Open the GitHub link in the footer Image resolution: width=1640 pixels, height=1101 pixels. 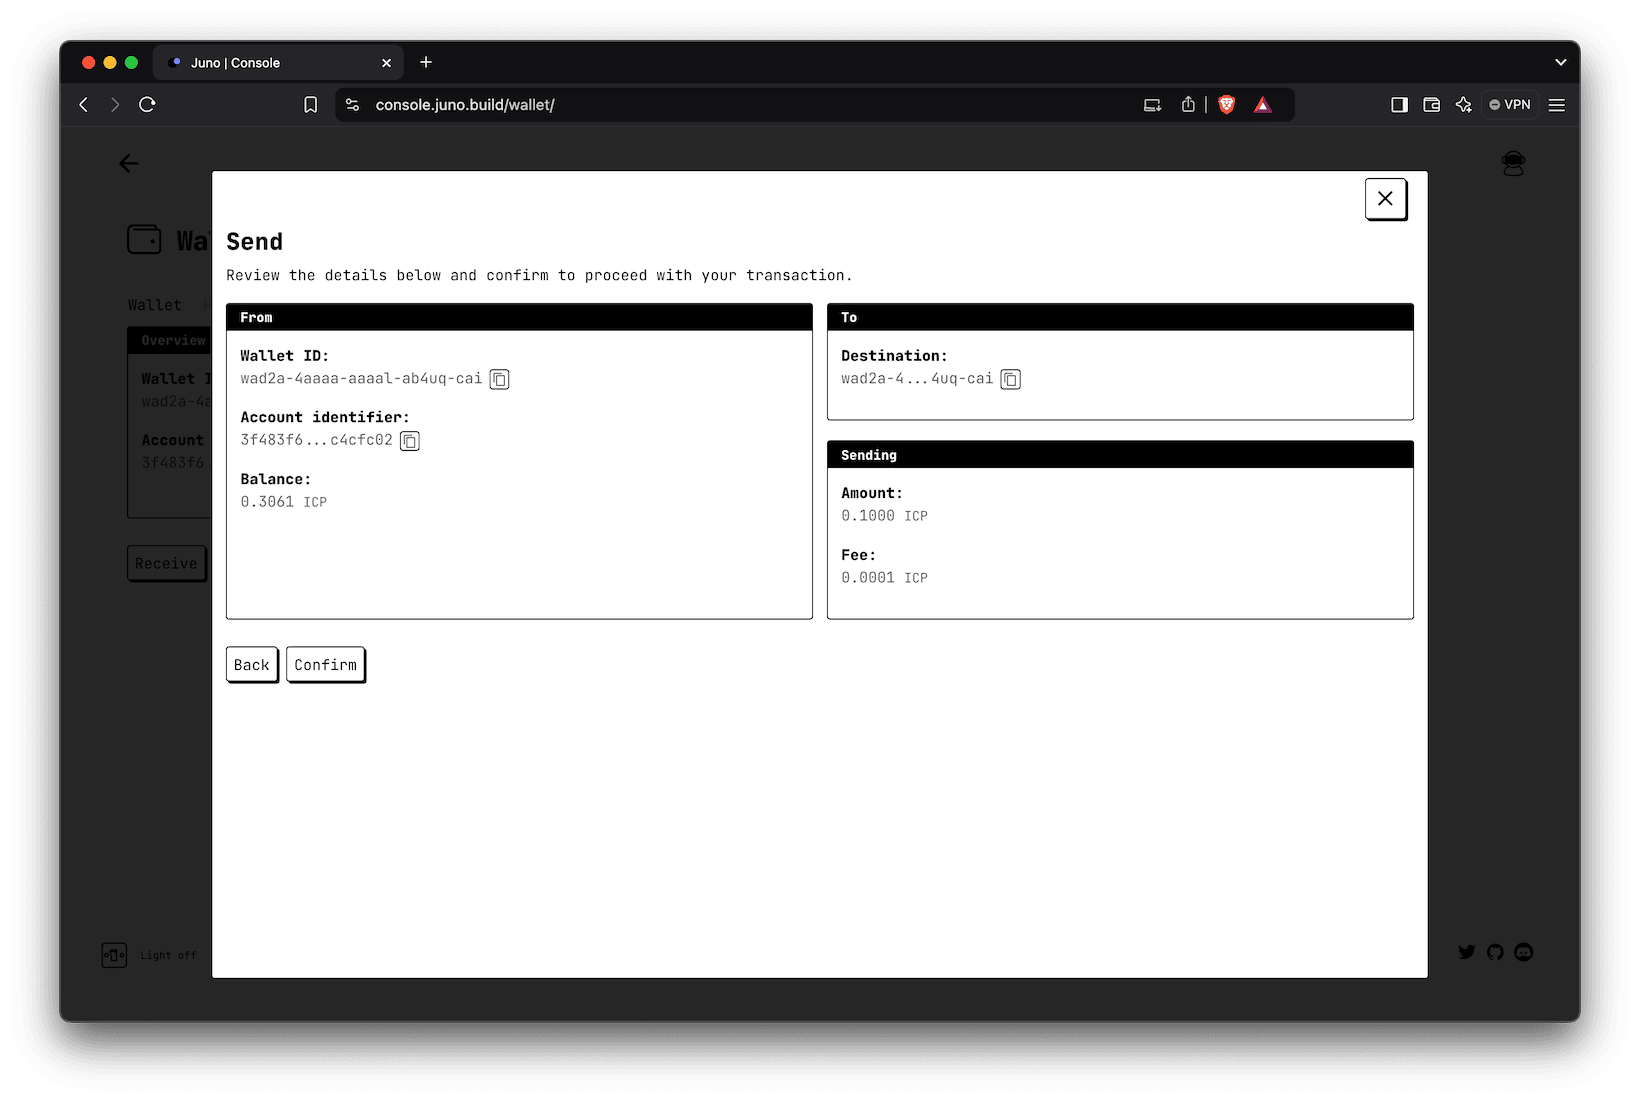[x=1495, y=952]
